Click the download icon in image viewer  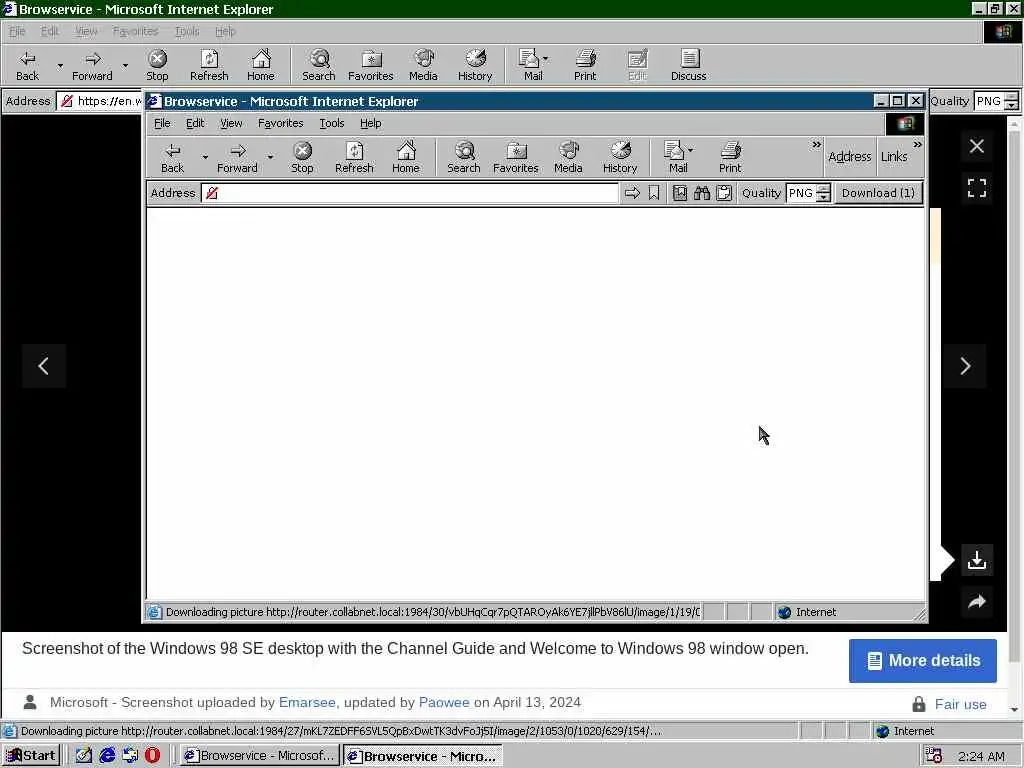(977, 560)
